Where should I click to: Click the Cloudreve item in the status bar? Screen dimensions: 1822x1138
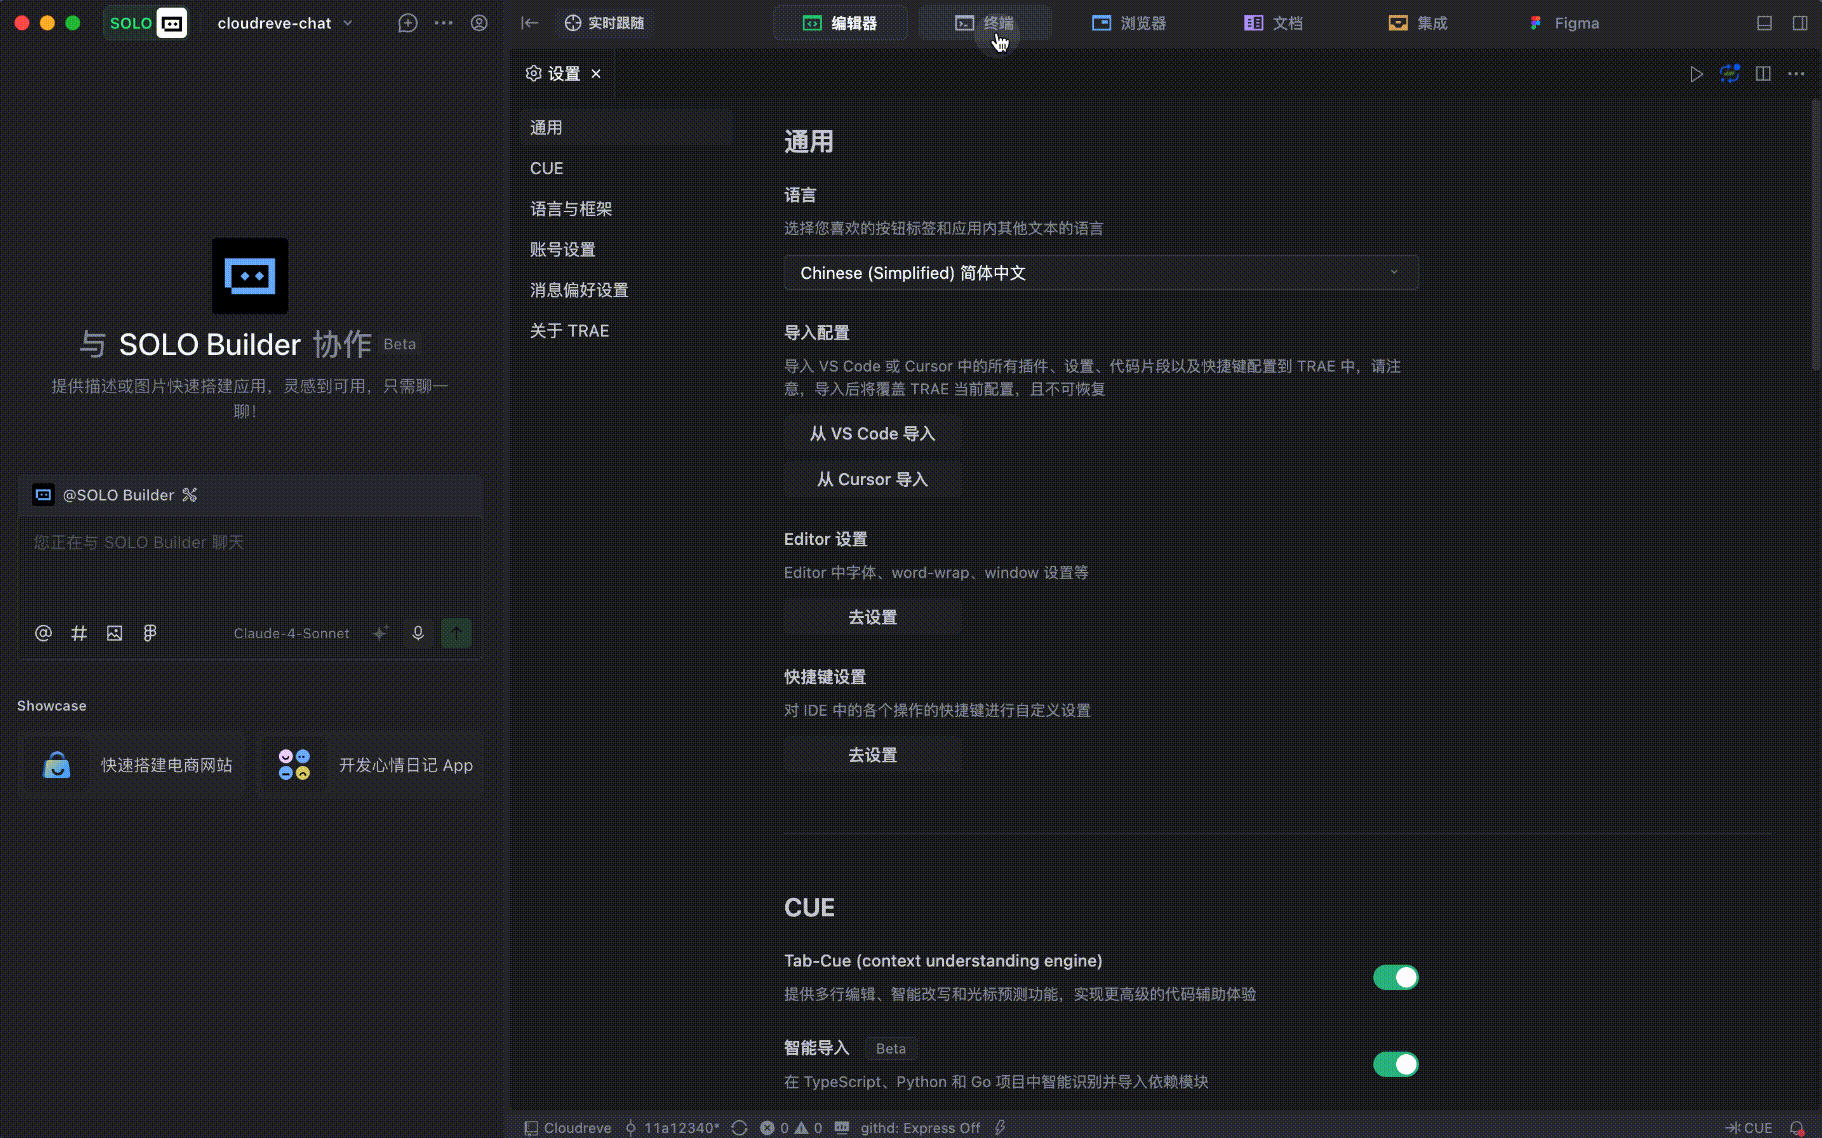(567, 1128)
